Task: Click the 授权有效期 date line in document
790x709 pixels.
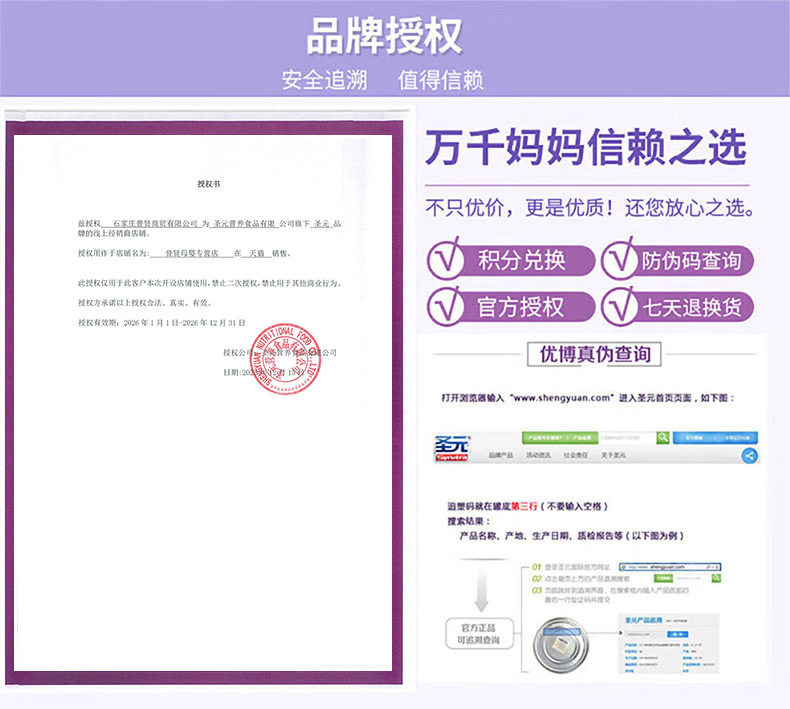Action: [x=161, y=323]
